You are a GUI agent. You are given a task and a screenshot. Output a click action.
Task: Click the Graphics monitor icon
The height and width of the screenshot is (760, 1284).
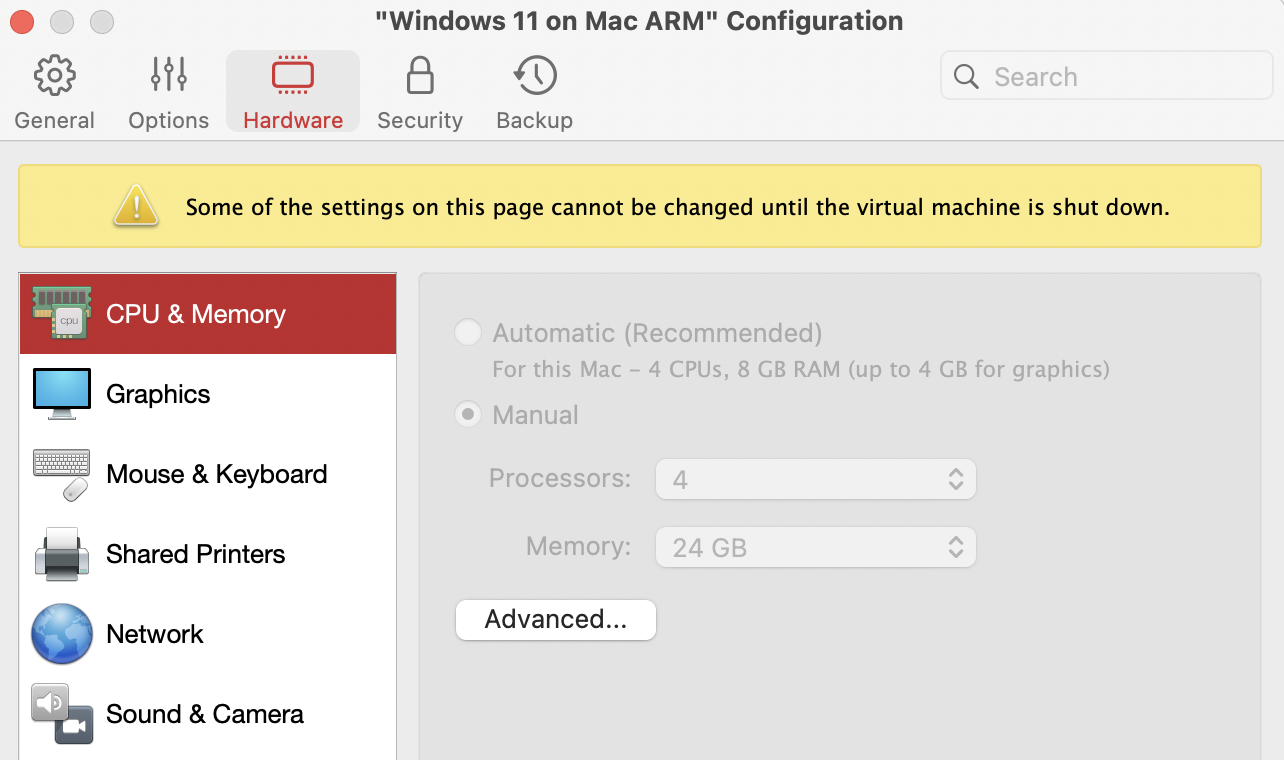pos(62,394)
